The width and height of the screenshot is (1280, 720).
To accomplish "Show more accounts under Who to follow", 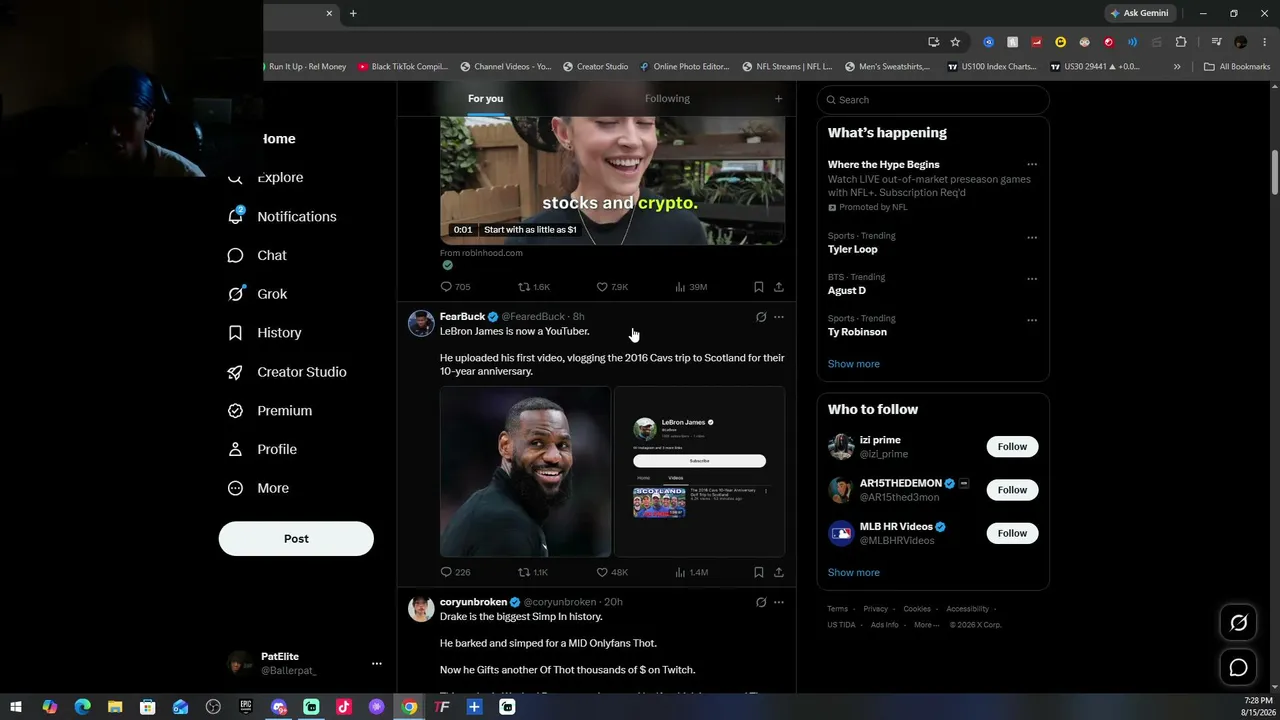I will coord(854,573).
